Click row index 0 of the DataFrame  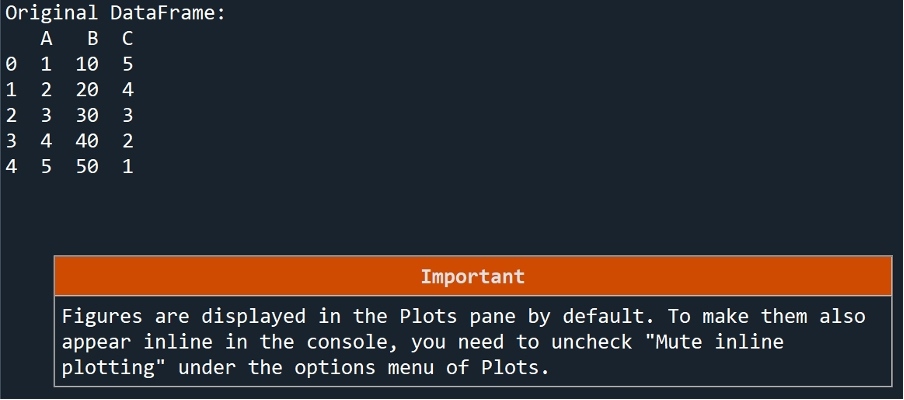point(11,65)
